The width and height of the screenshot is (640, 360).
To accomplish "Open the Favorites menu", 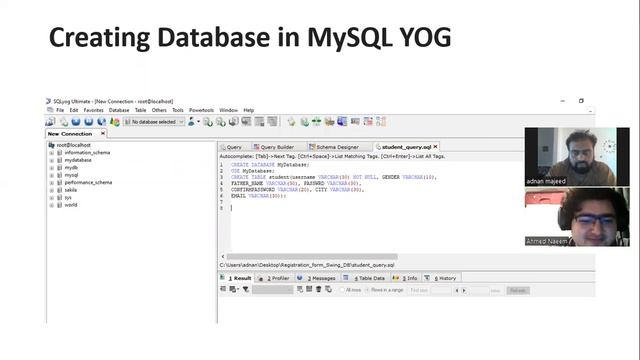I will 93,110.
